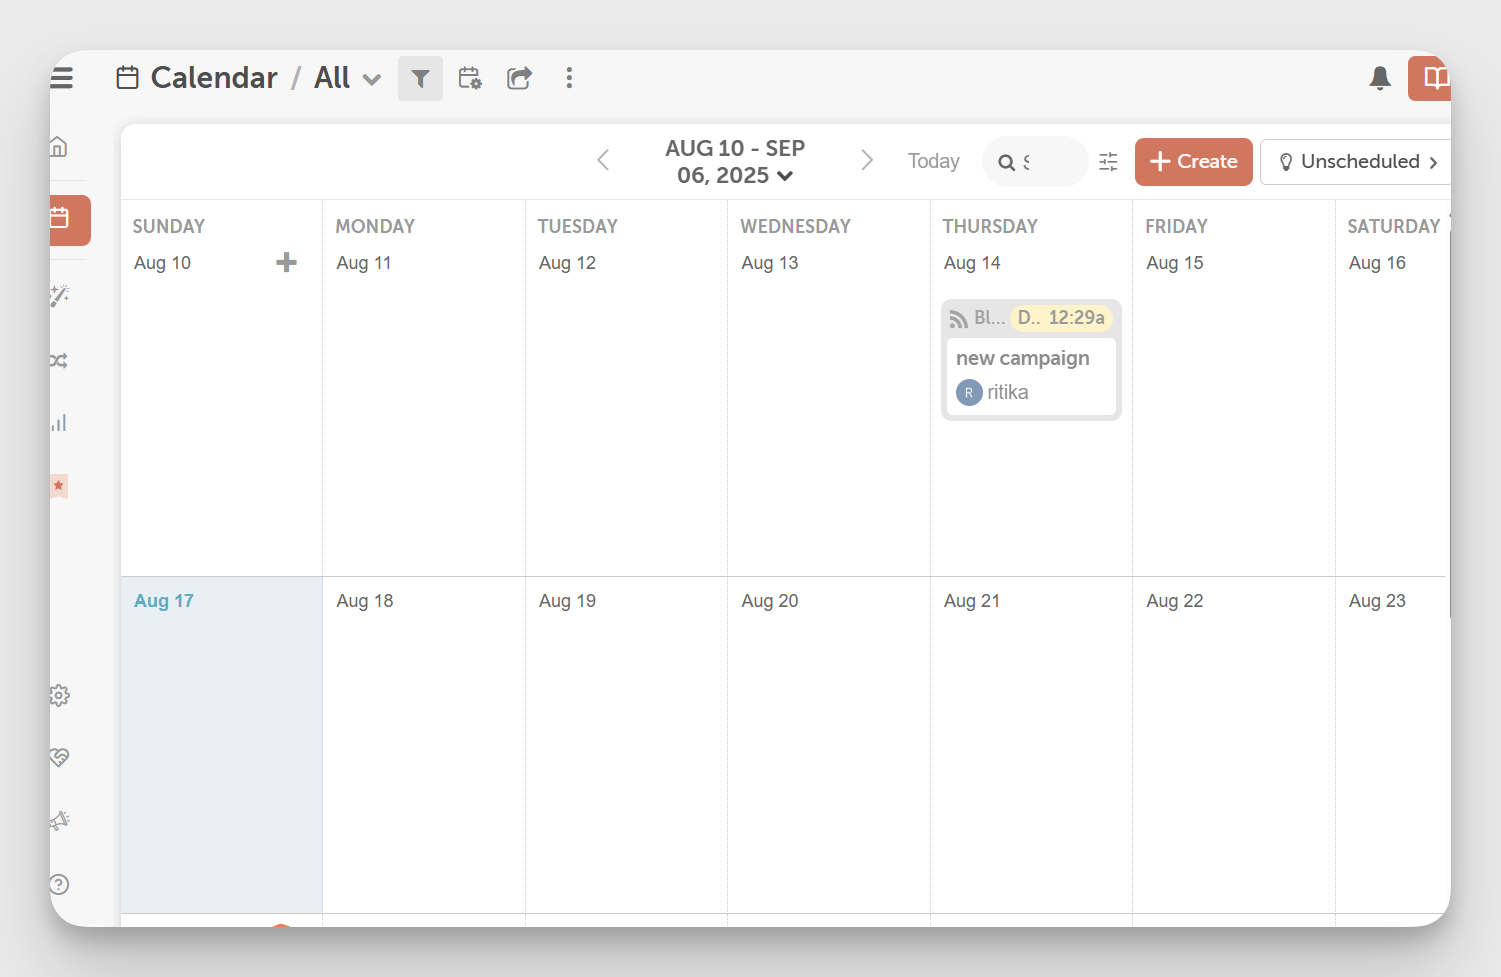
Task: Open the date range dropdown
Action: click(735, 162)
